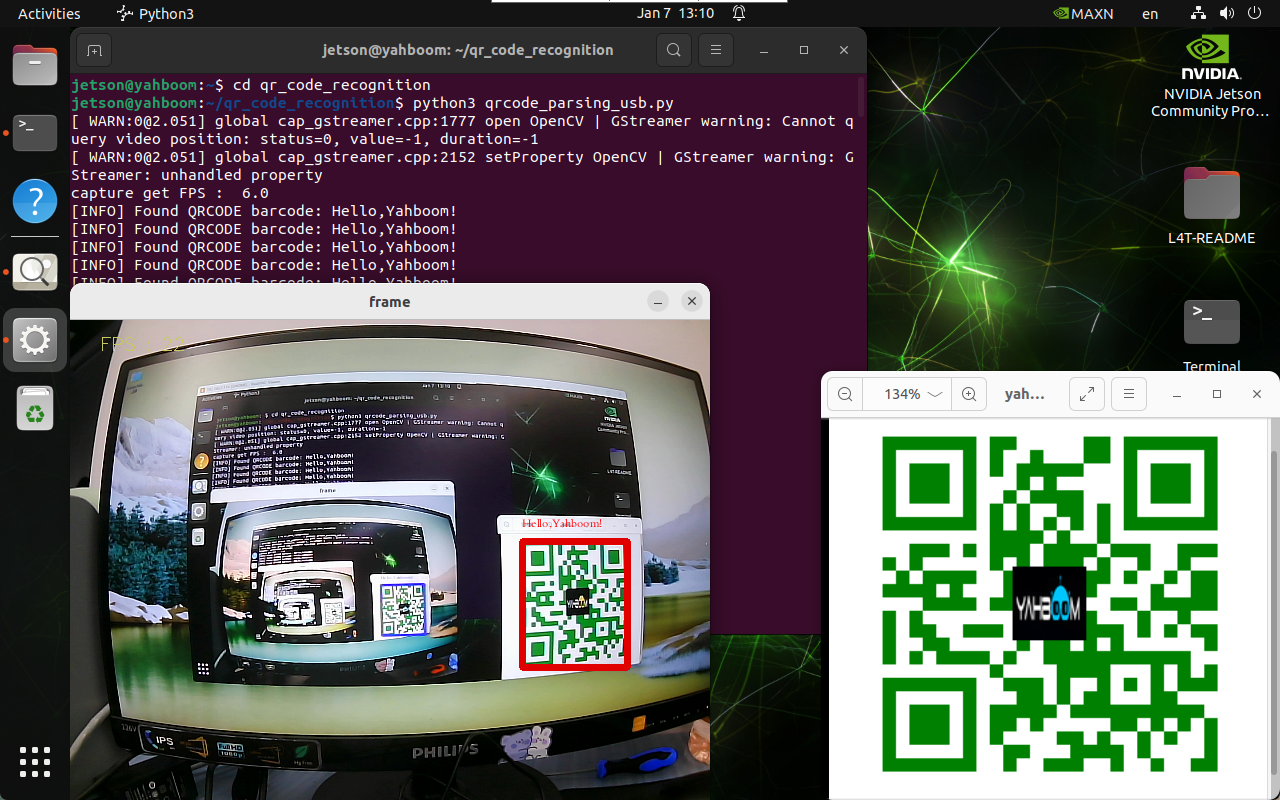Click the 'yah...' file title in image viewer
Viewport: 1280px width, 800px height.
point(1024,394)
